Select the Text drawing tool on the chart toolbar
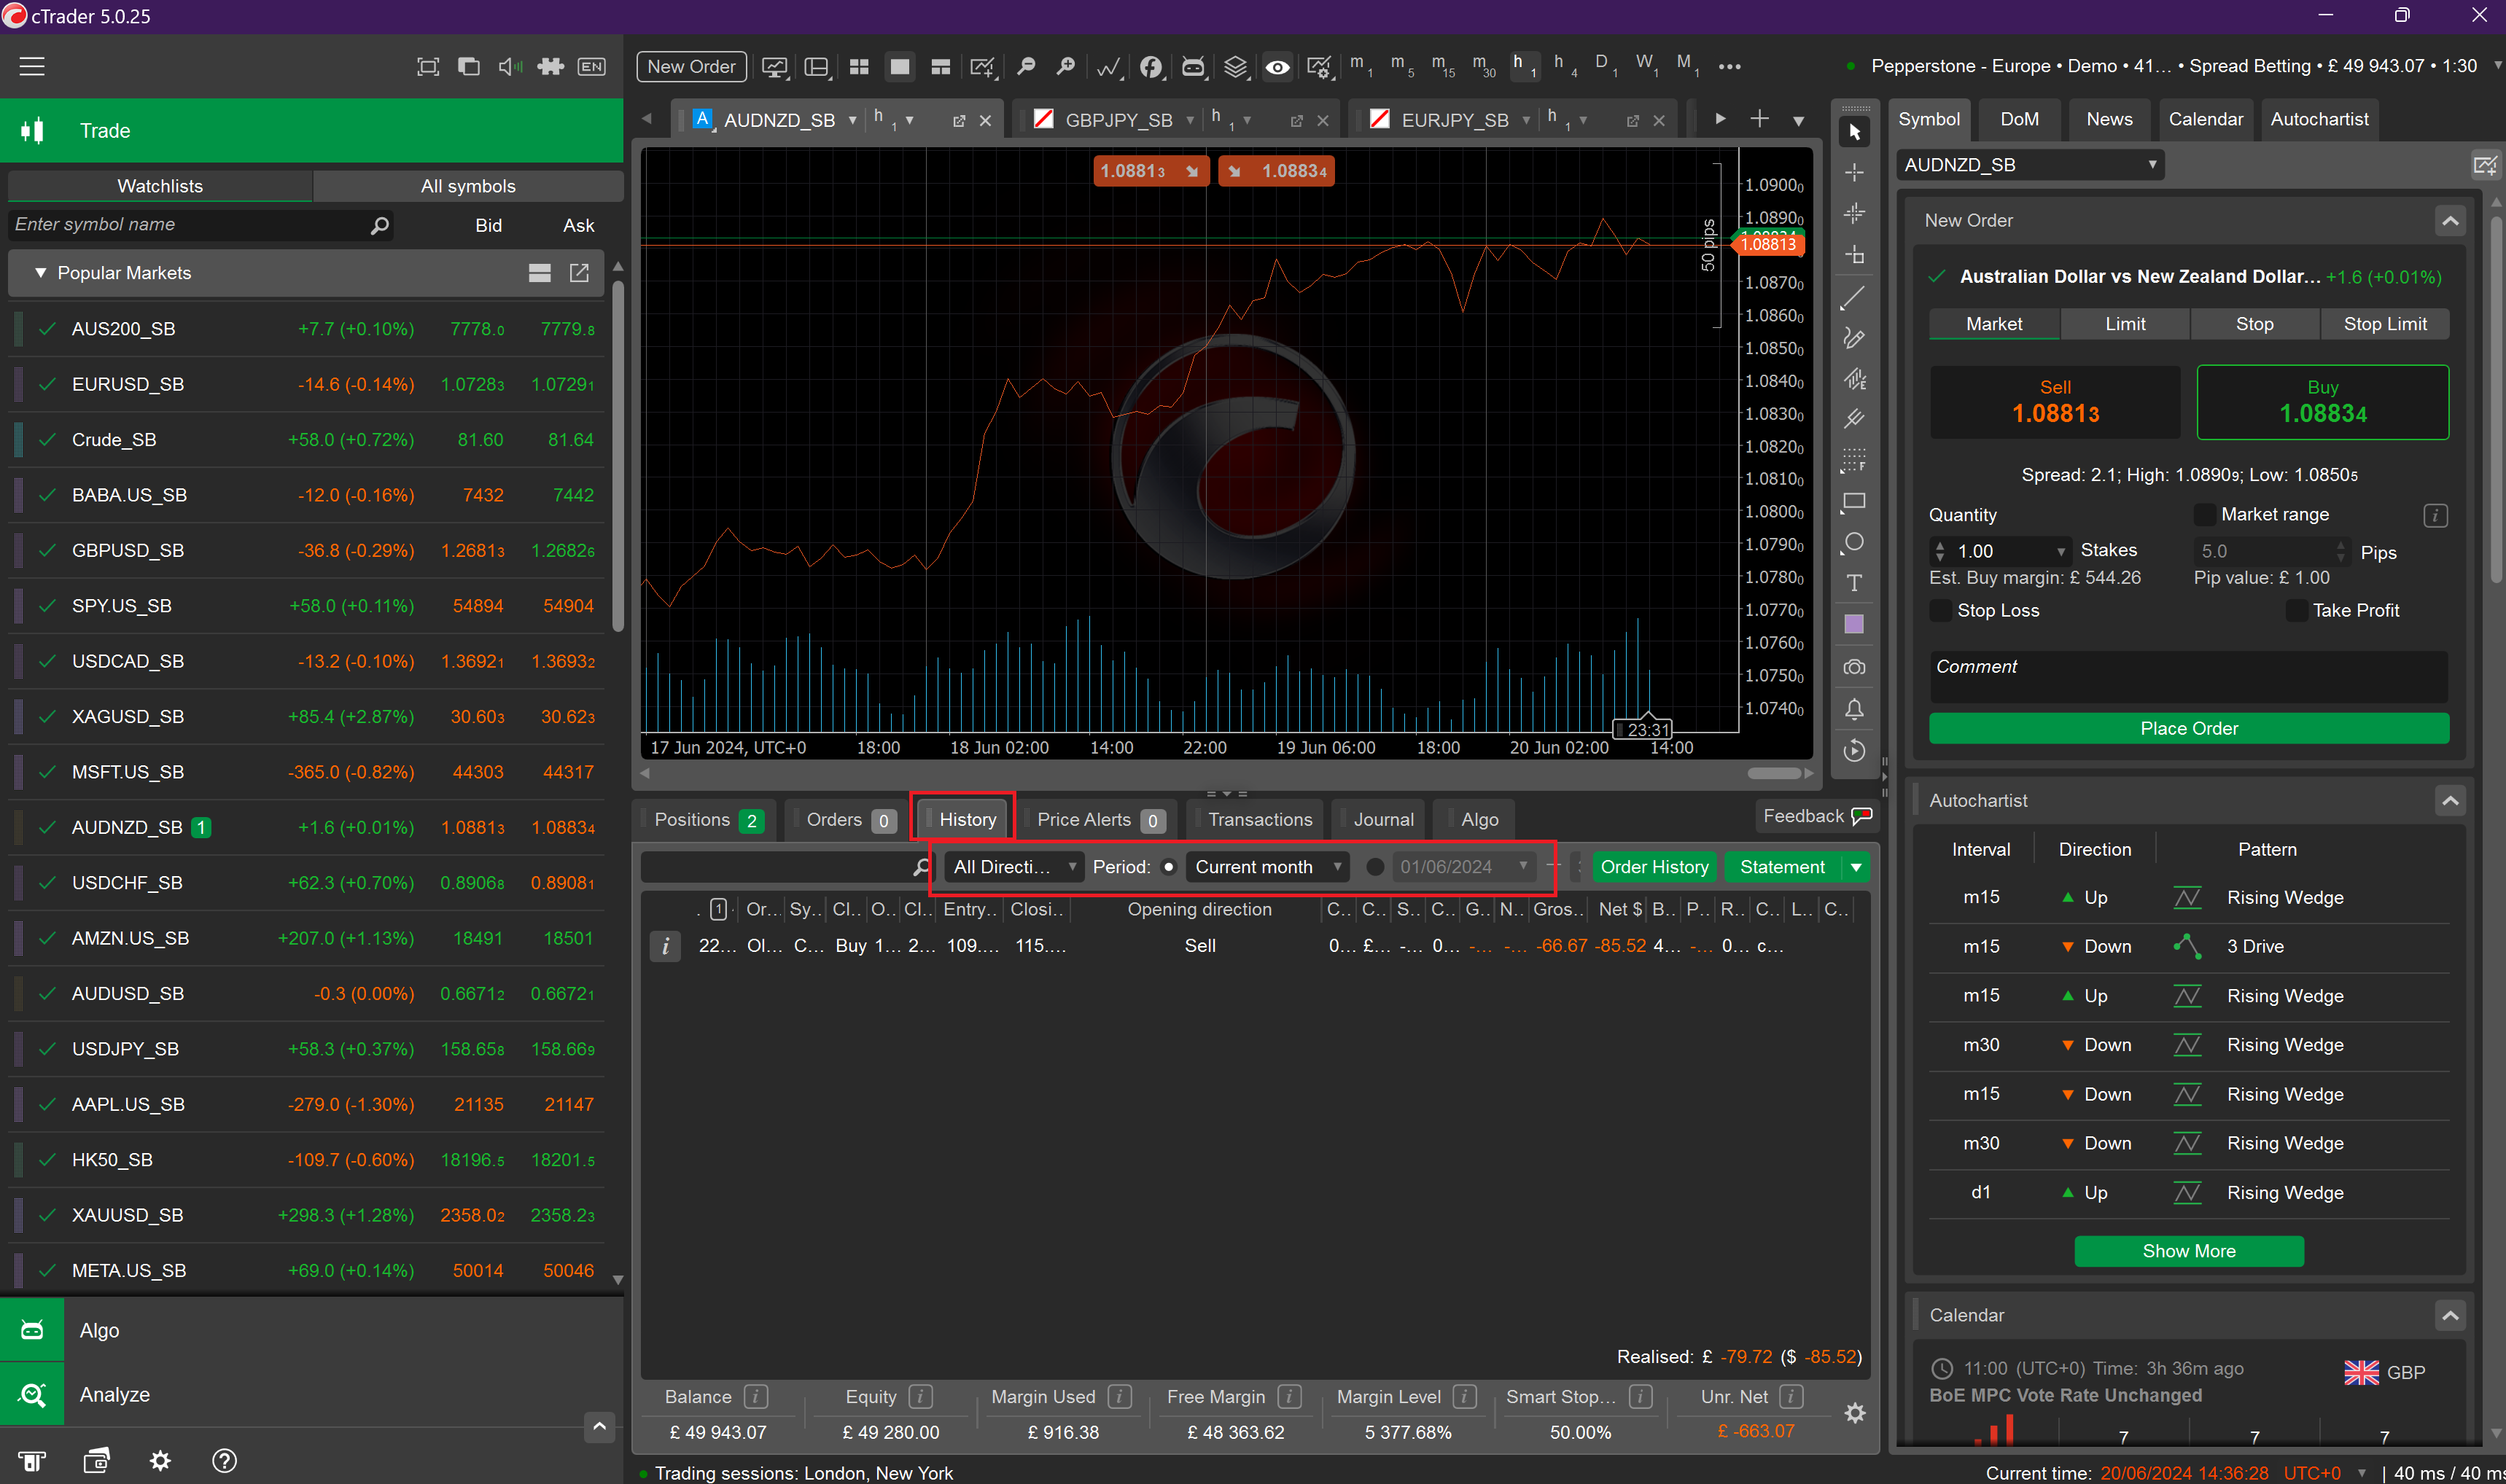2506x1484 pixels. pos(1853,583)
